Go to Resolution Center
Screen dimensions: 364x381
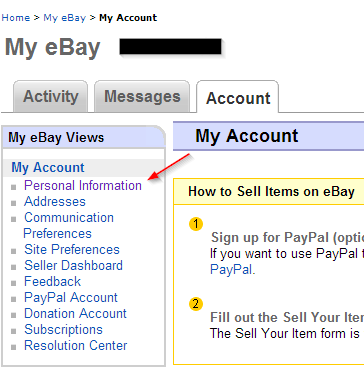(x=76, y=346)
